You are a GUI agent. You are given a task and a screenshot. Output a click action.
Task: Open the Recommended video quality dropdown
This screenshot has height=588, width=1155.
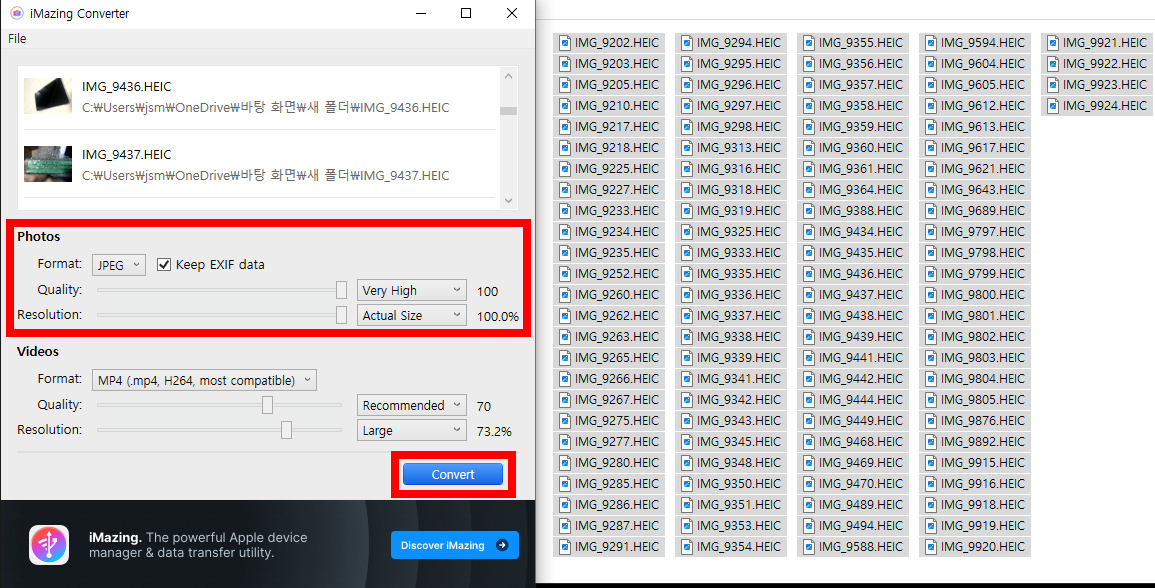tap(411, 405)
